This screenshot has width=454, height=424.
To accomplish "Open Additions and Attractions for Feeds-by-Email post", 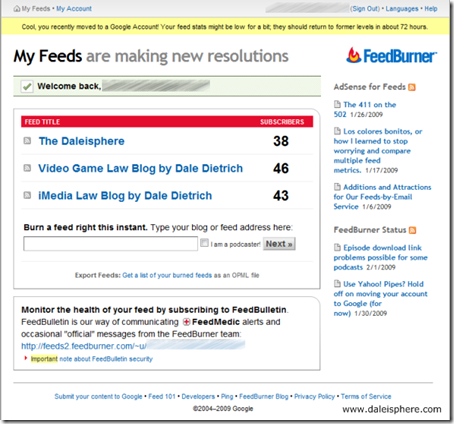I will (x=382, y=197).
